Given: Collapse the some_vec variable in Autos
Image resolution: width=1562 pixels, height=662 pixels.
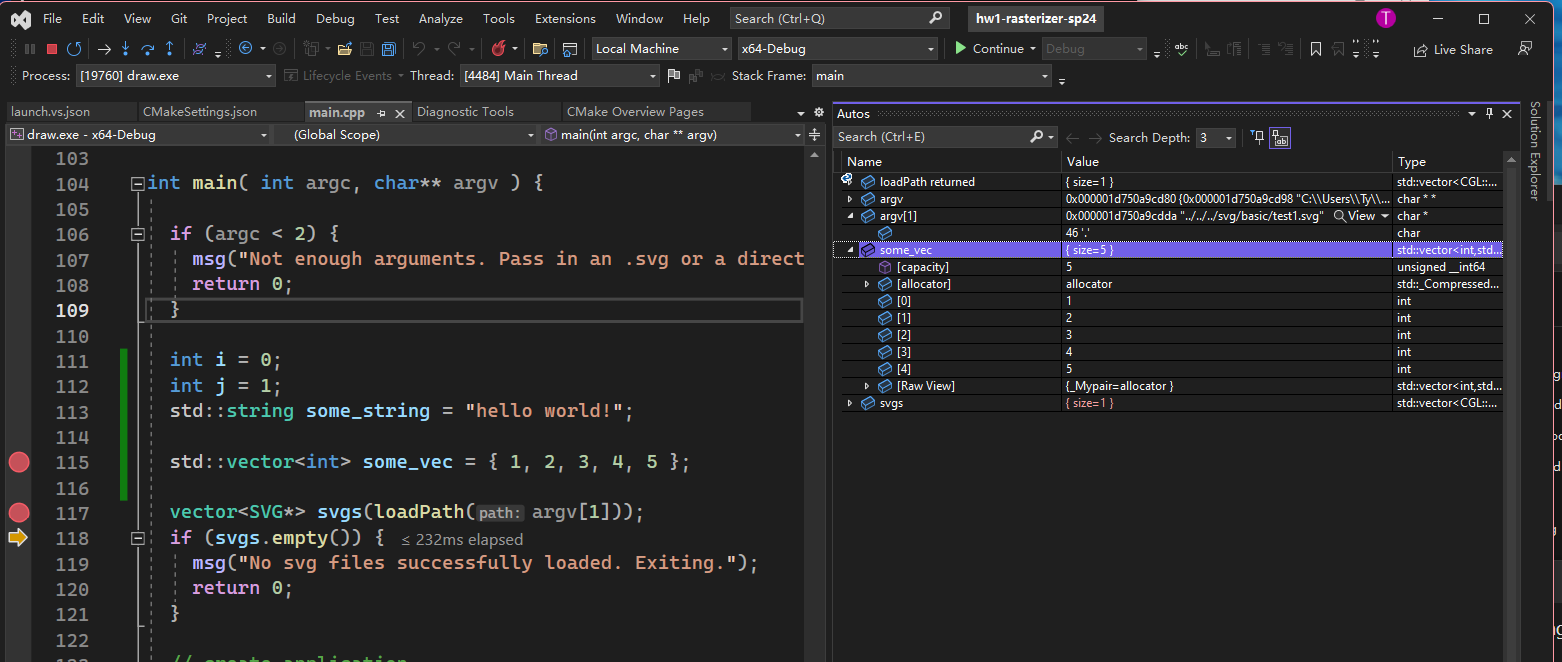Looking at the screenshot, I should 851,249.
